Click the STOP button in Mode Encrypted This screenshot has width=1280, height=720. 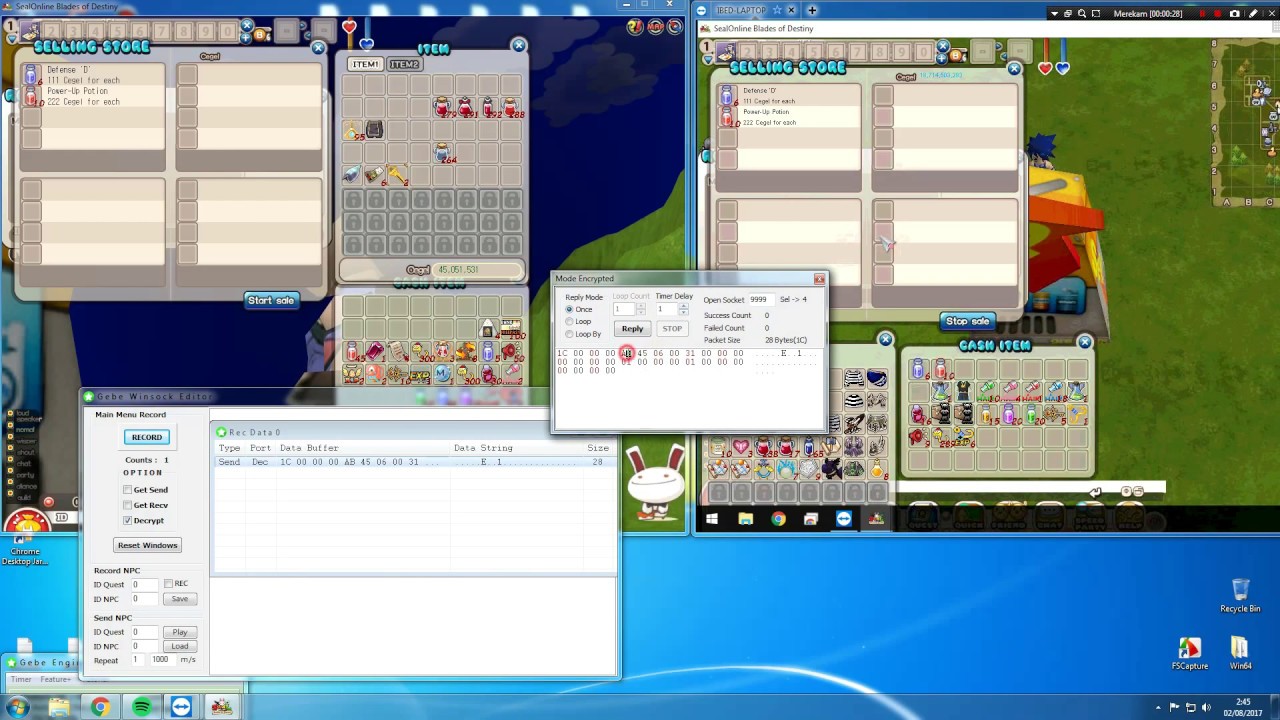coord(672,329)
